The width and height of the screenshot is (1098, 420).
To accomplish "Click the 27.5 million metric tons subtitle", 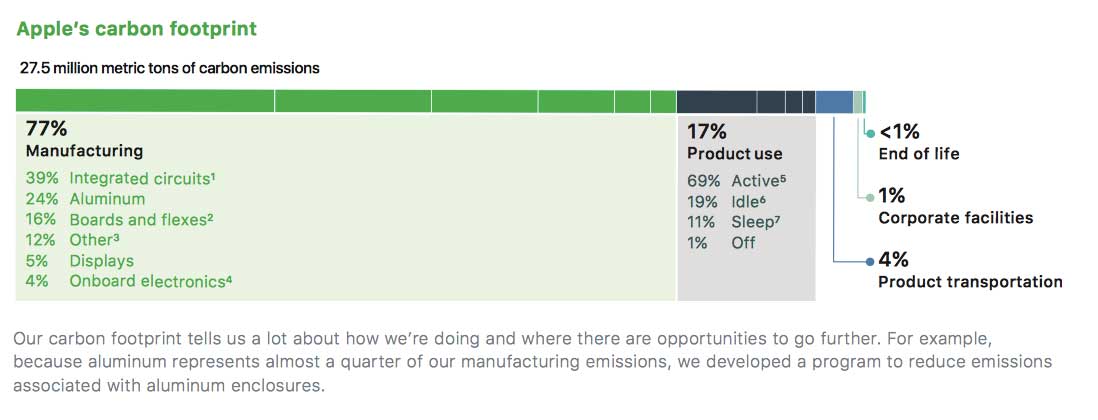I will point(170,68).
